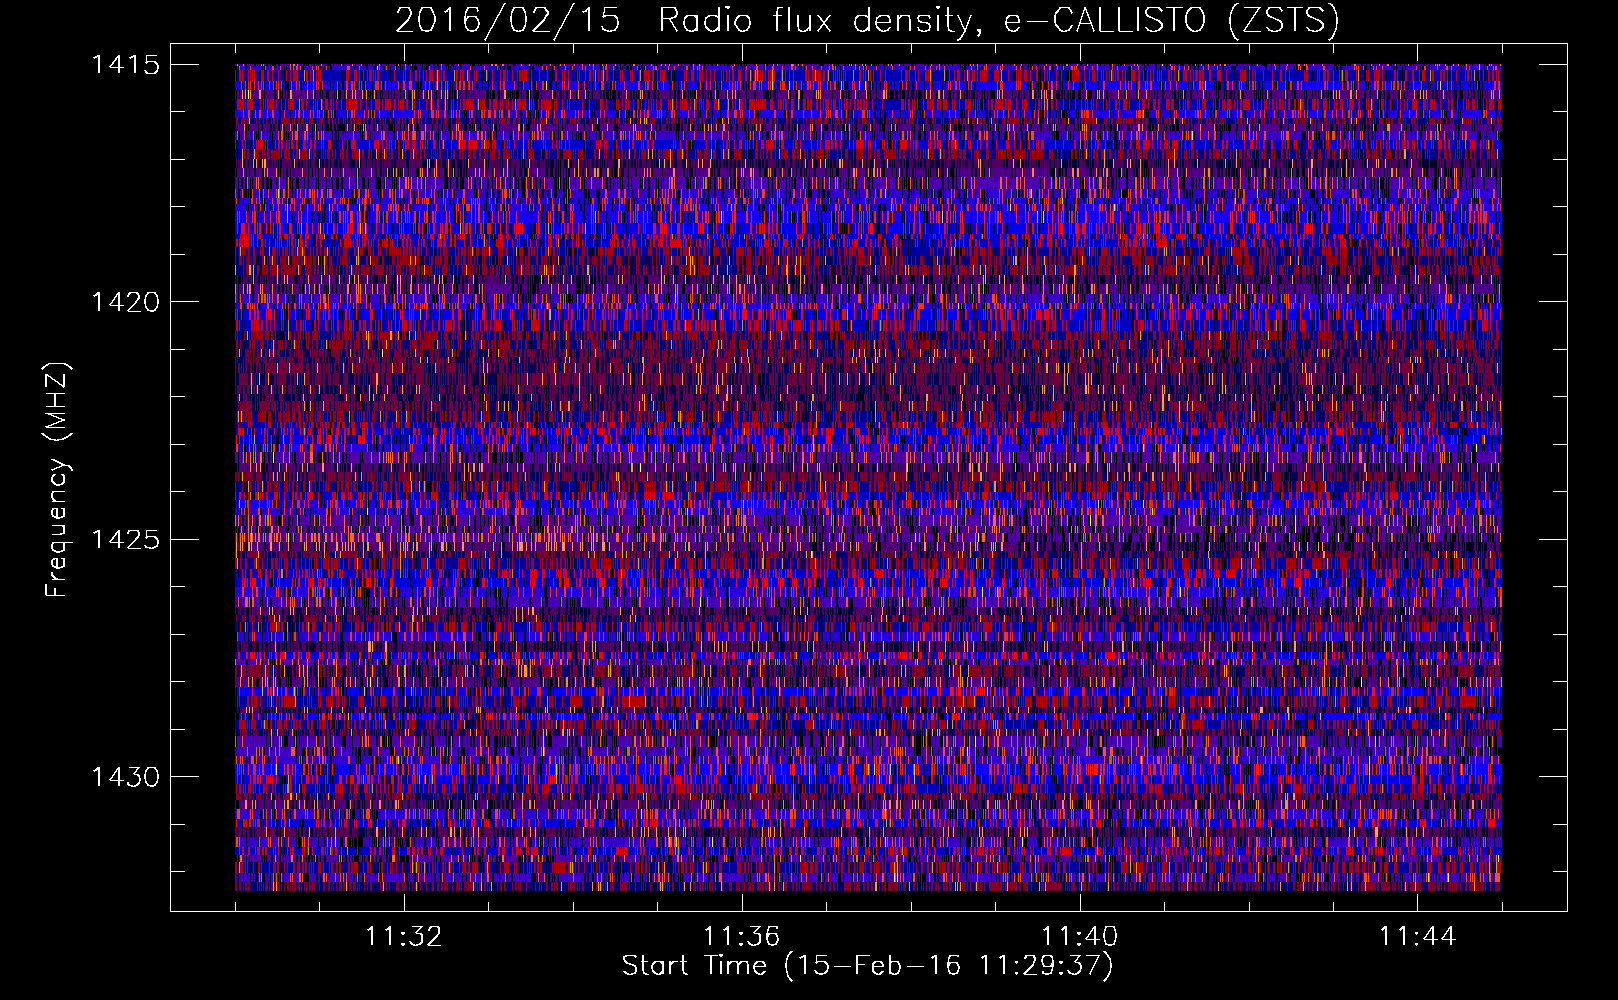This screenshot has height=1000, width=1618.
Task: Click the 1420 frequency tick label
Action: 125,302
